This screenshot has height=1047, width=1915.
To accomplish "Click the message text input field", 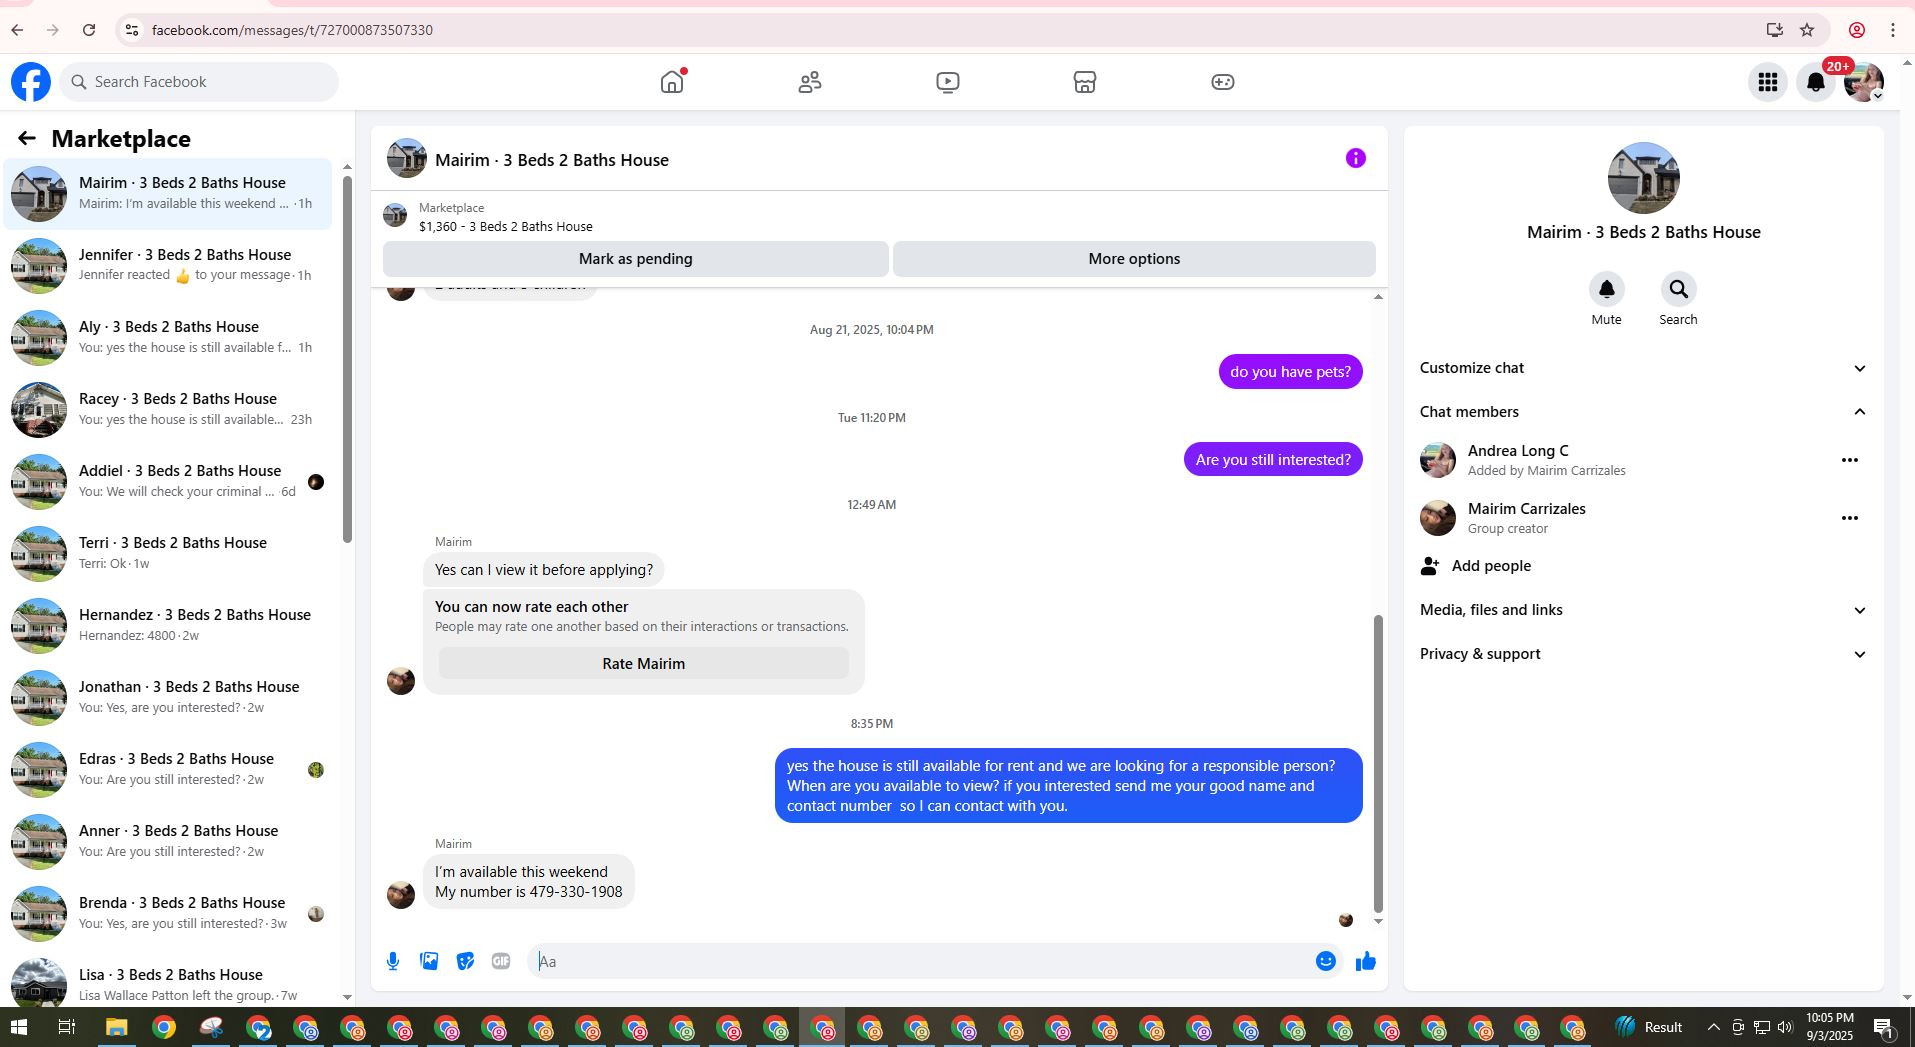I will click(x=921, y=962).
